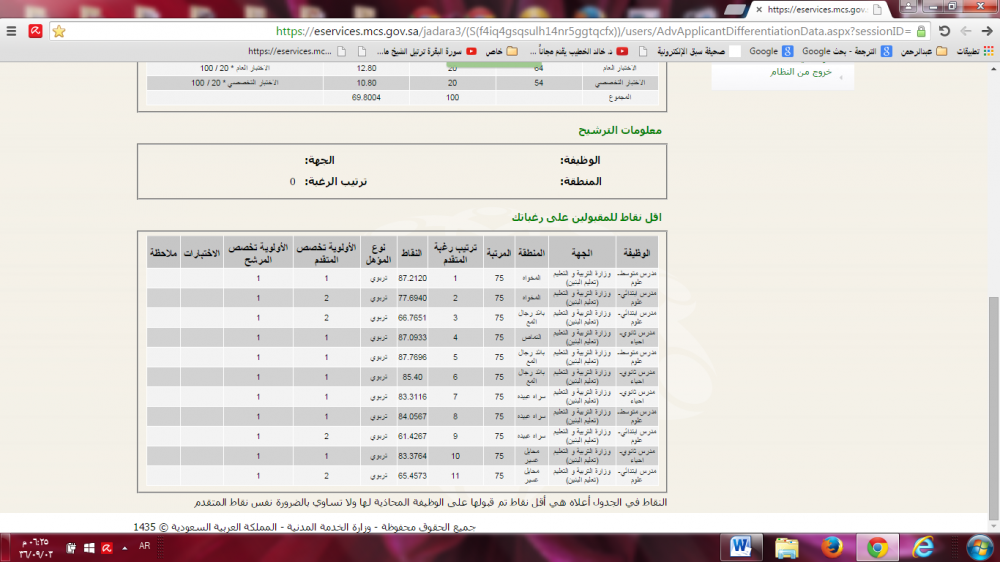Open Microsoft Word from the taskbar
This screenshot has width=1000, height=562.
741,547
